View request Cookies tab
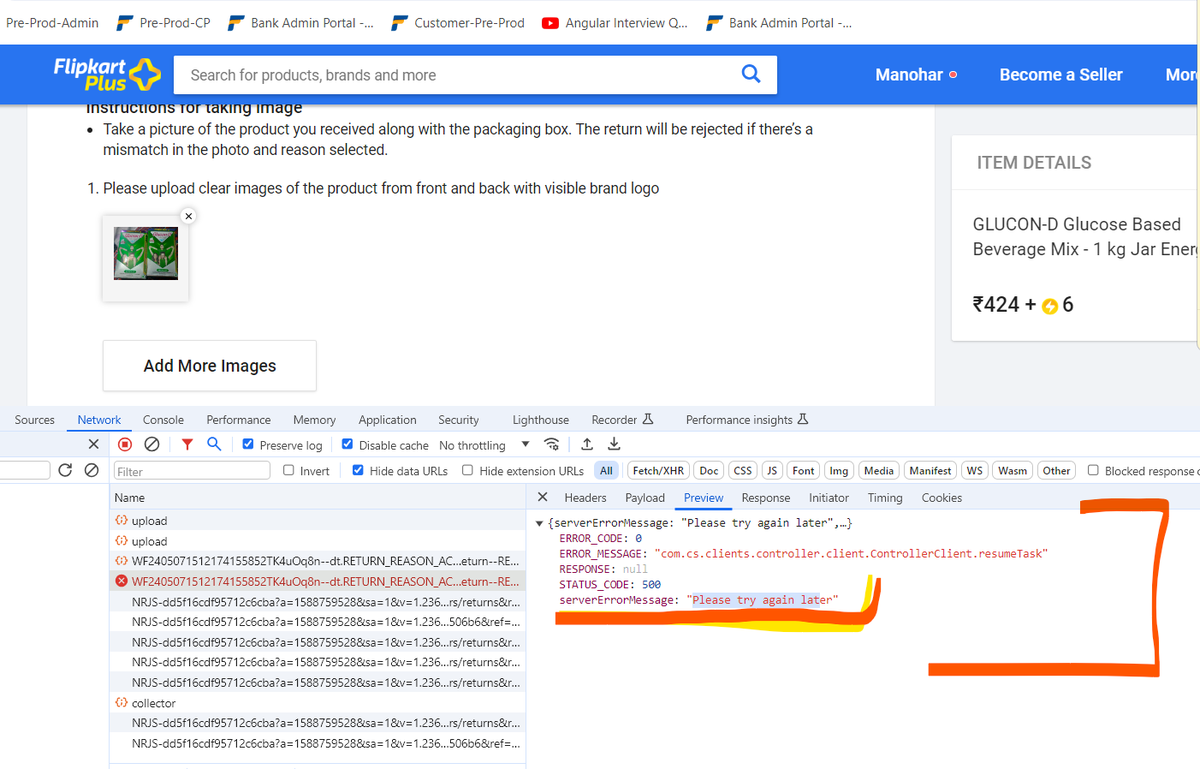The width and height of the screenshot is (1200, 769). [942, 497]
